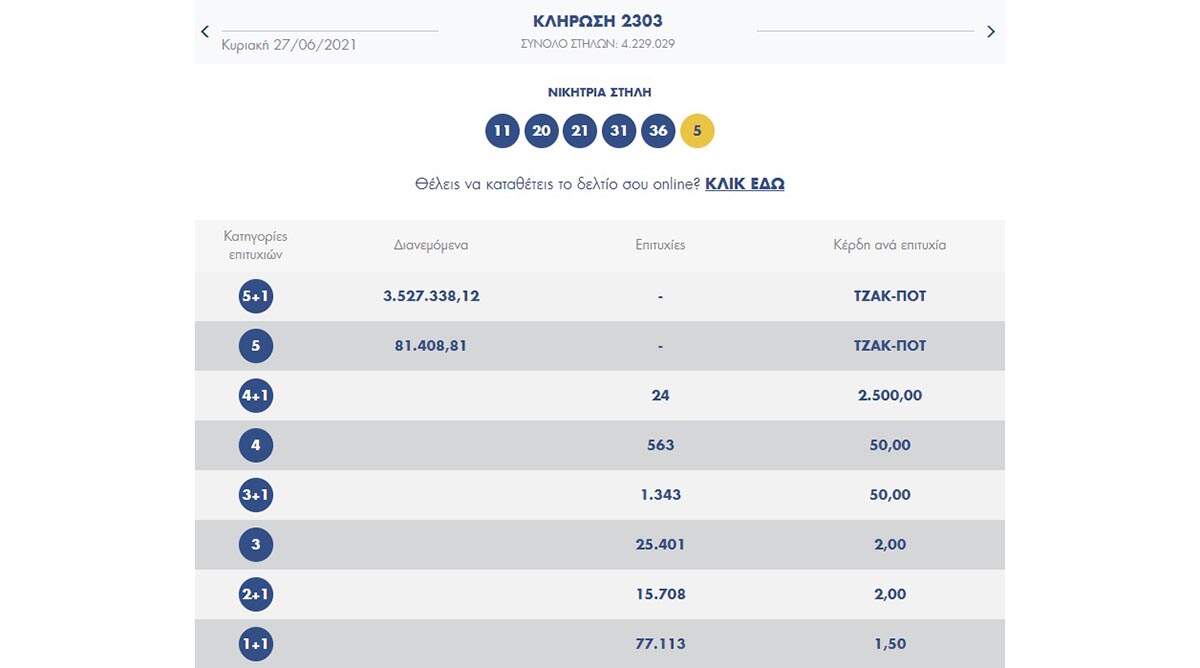Click the Διανεμόμενα column header
Screen dimensions: 1200x668
pos(431,245)
